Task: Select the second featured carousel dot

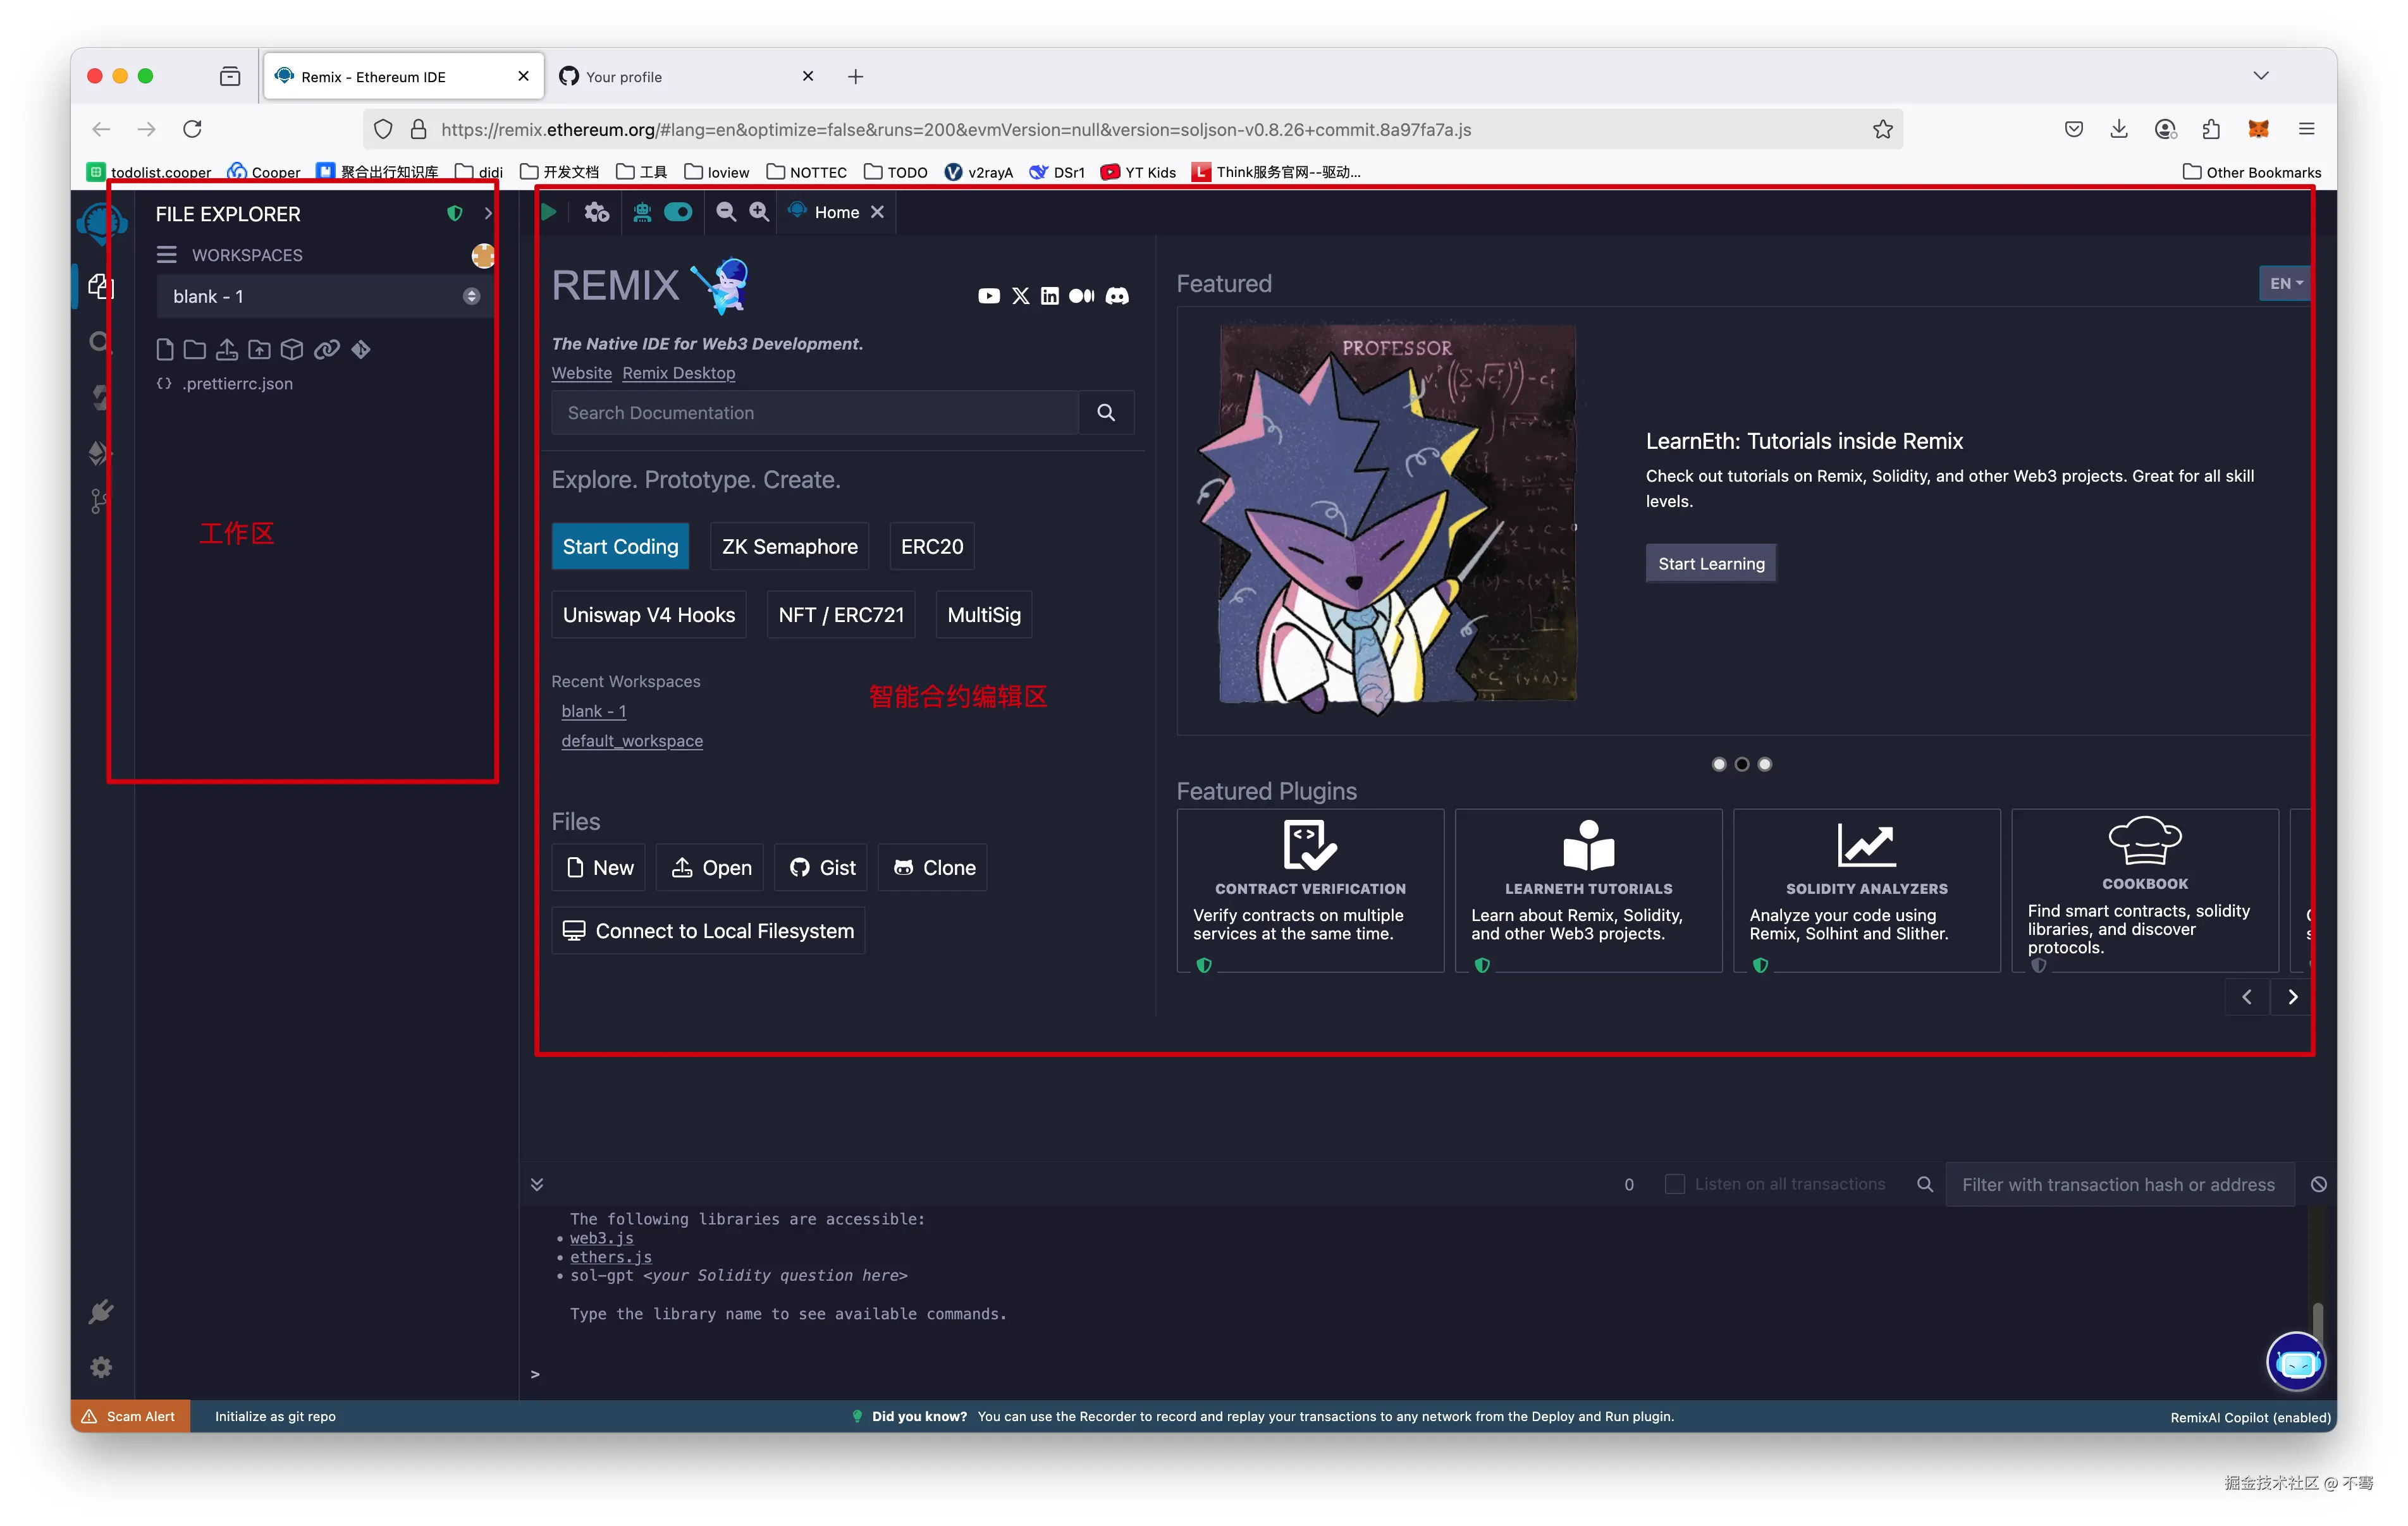Action: coord(1741,764)
